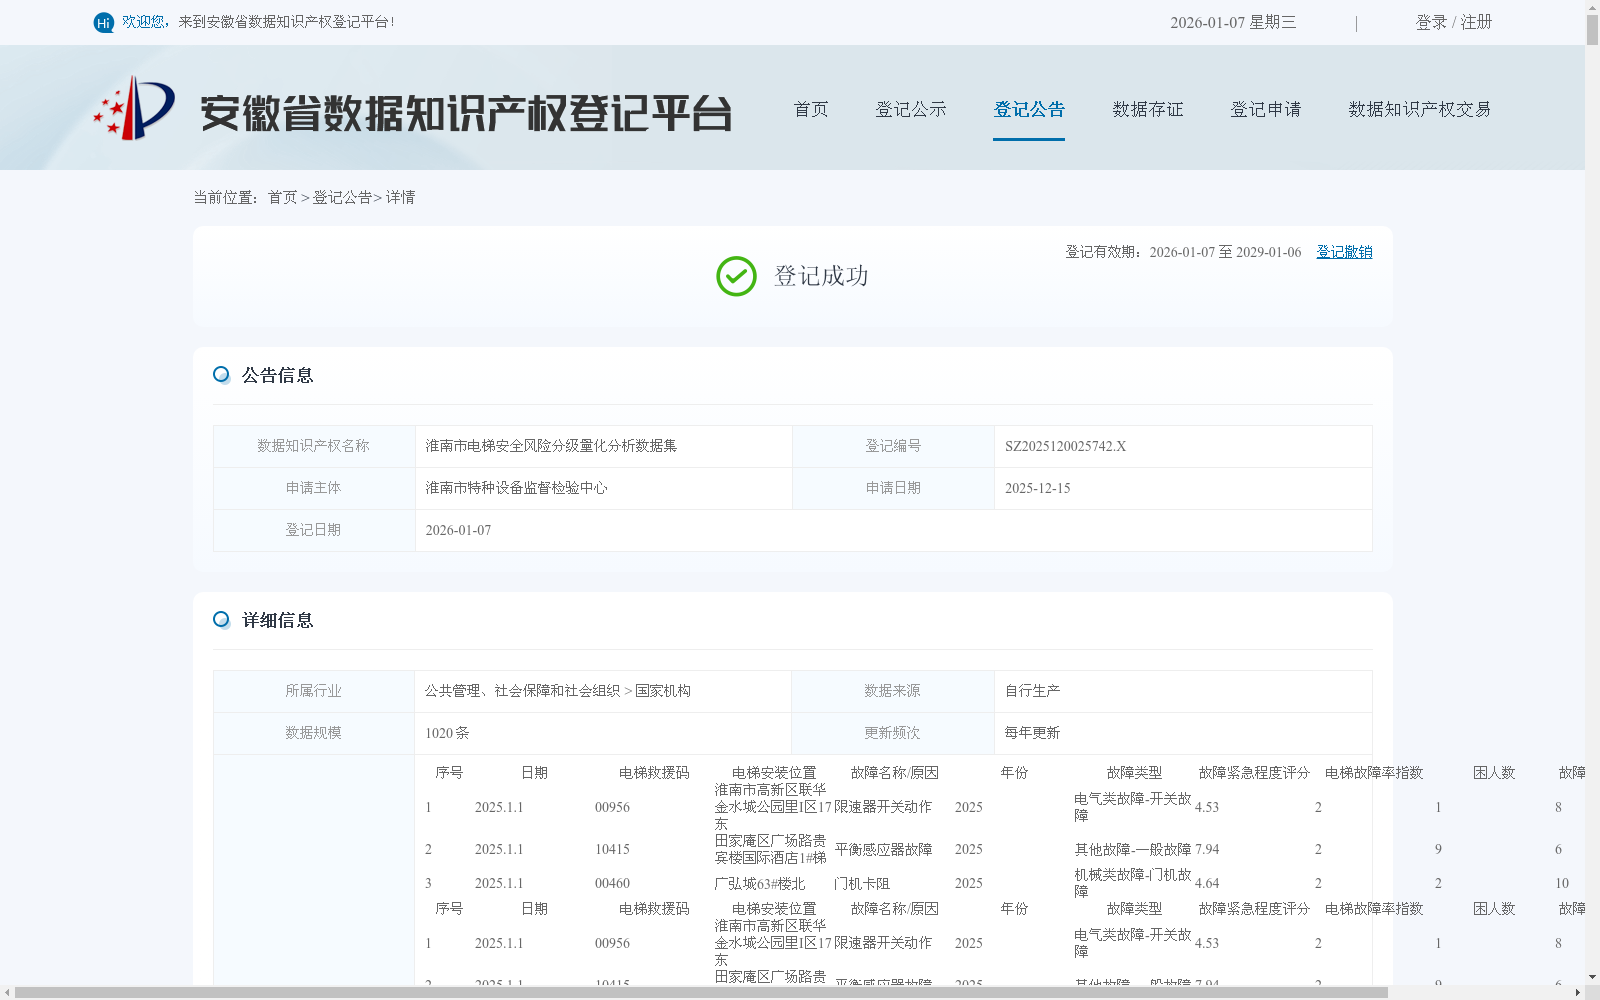Click the vertical scrollbar down arrow

click(x=1592, y=977)
